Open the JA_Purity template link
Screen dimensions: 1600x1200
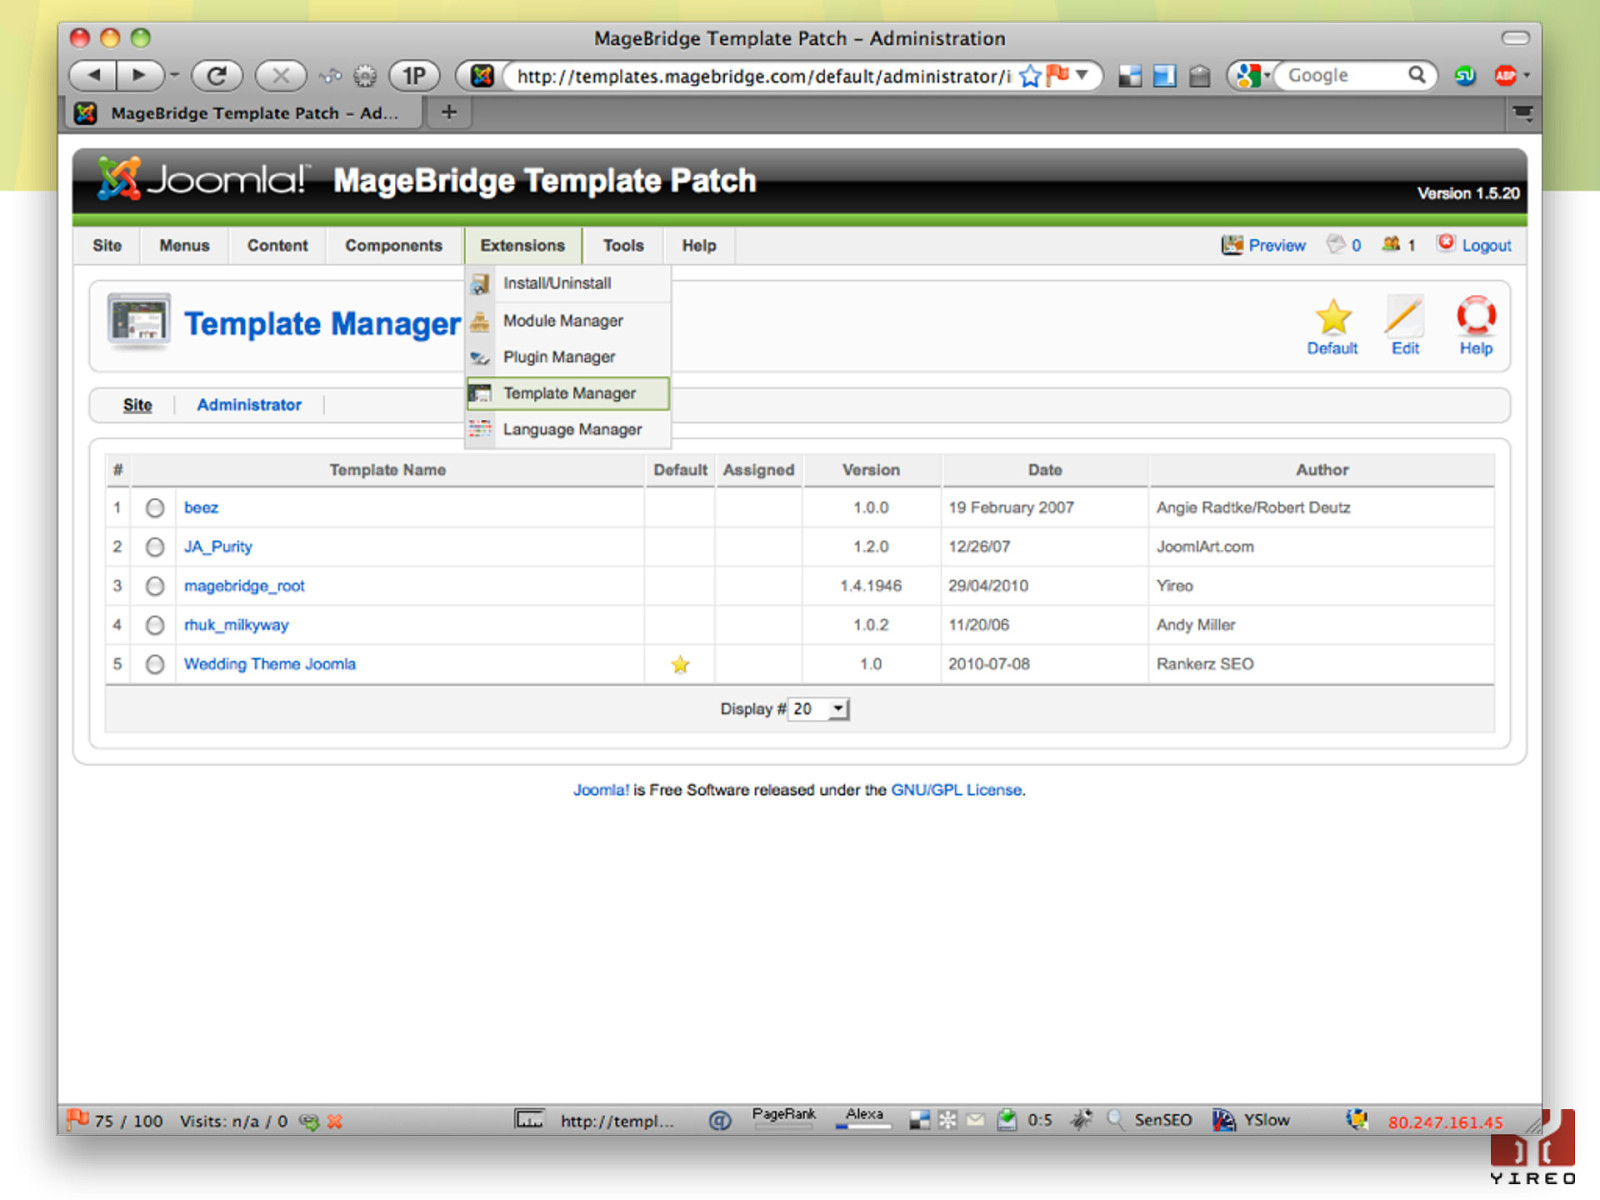[218, 547]
